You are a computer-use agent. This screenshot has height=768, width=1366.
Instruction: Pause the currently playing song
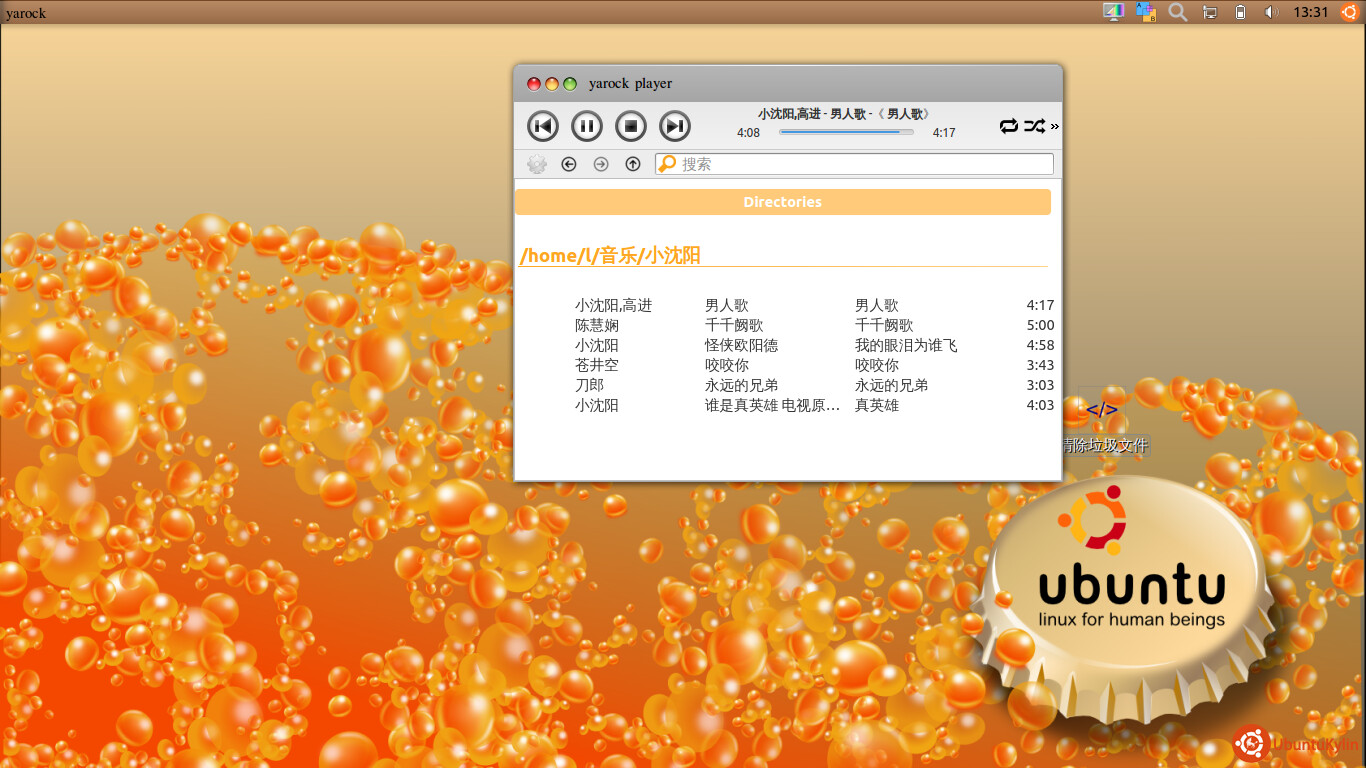(587, 126)
